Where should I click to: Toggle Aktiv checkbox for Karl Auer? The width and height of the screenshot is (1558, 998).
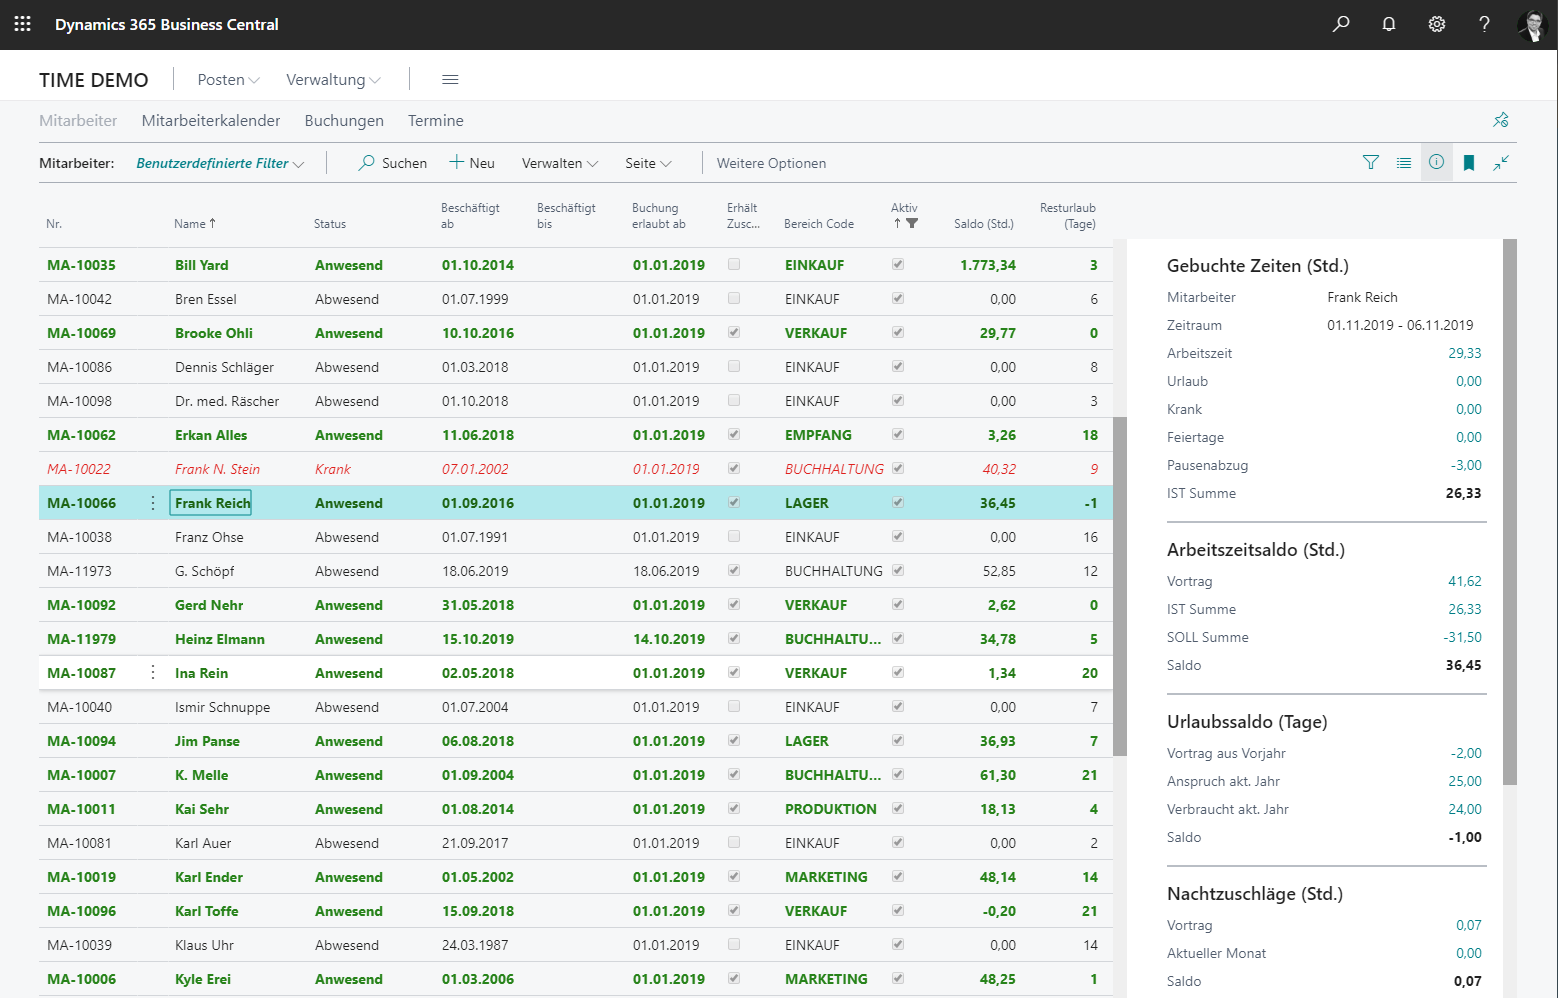click(x=898, y=843)
